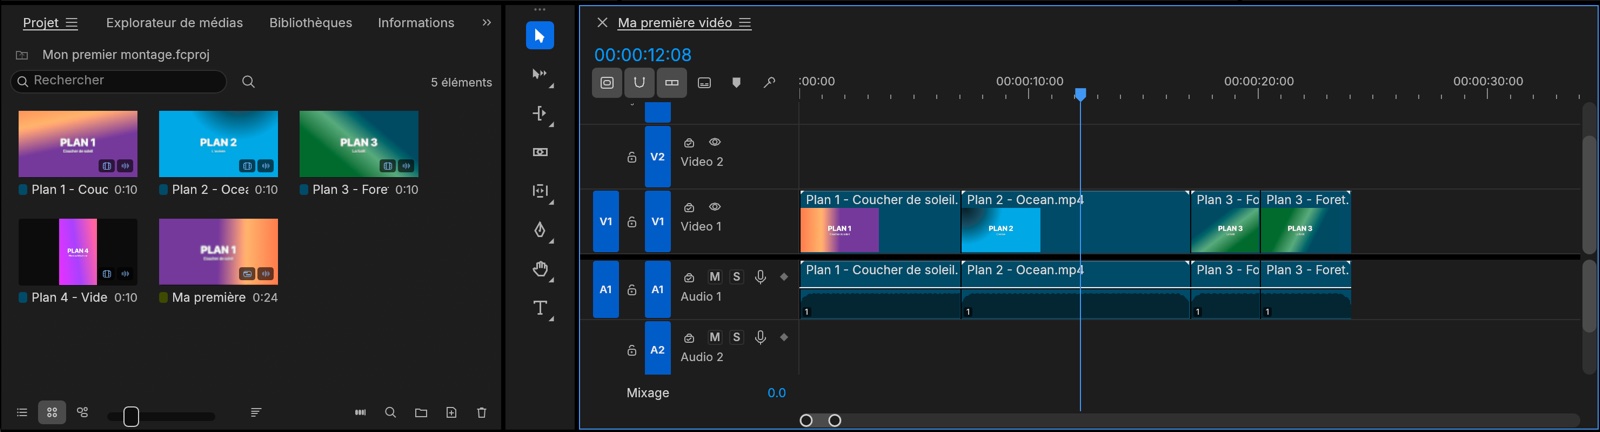1600x432 pixels.
Task: Select the Ma première vidéo sequence tab
Action: (675, 23)
